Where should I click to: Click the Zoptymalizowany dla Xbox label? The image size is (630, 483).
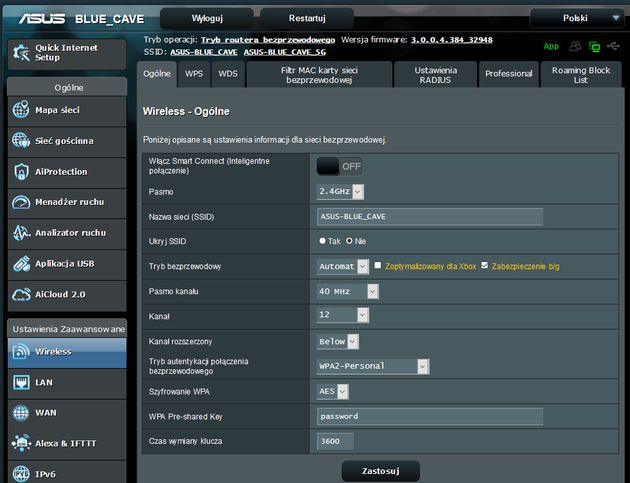pos(431,266)
